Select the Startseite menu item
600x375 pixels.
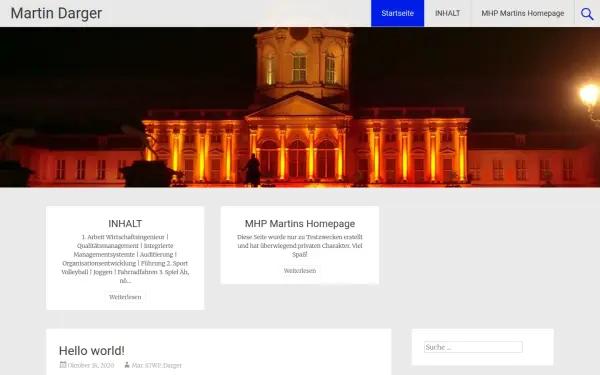click(398, 13)
